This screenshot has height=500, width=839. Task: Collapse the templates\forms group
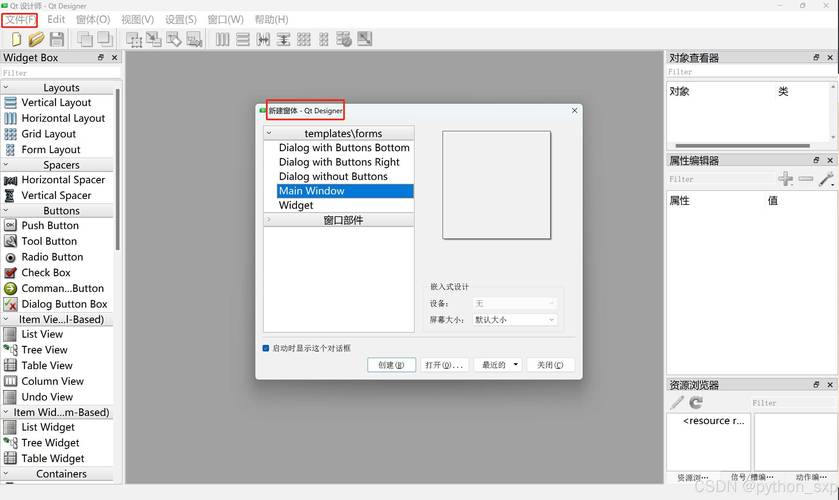(x=269, y=133)
